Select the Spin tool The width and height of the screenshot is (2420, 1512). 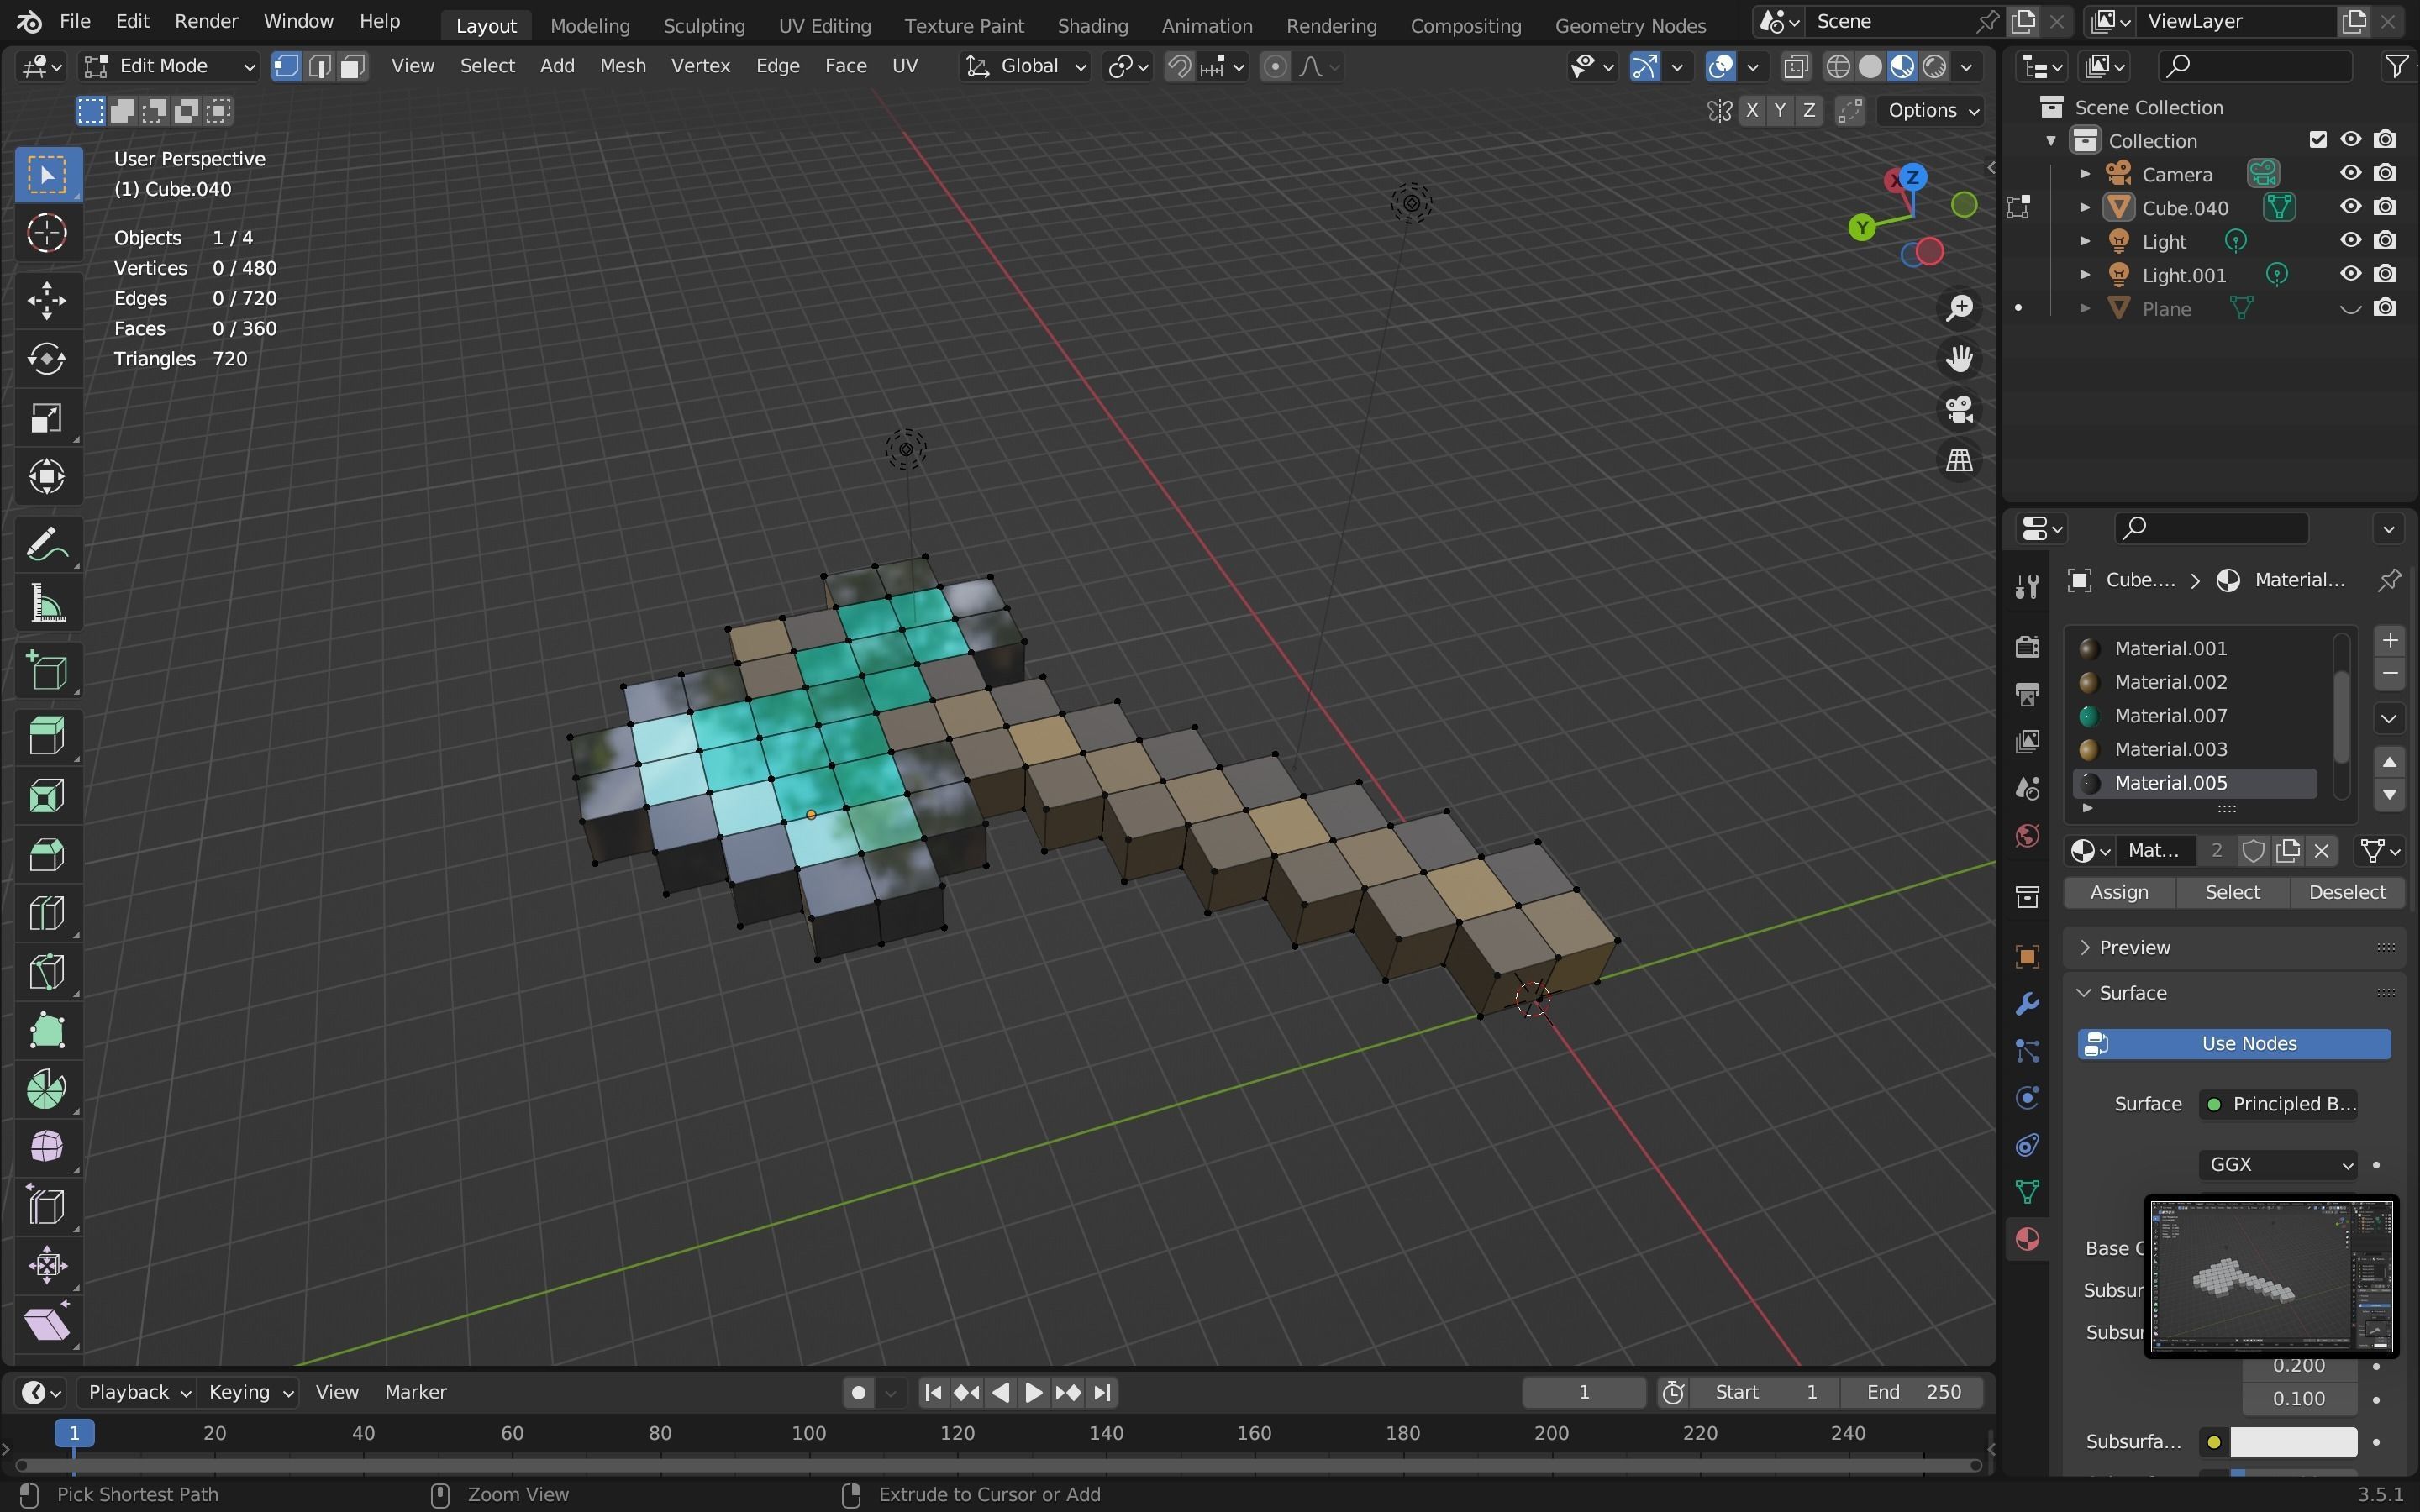(x=47, y=1090)
